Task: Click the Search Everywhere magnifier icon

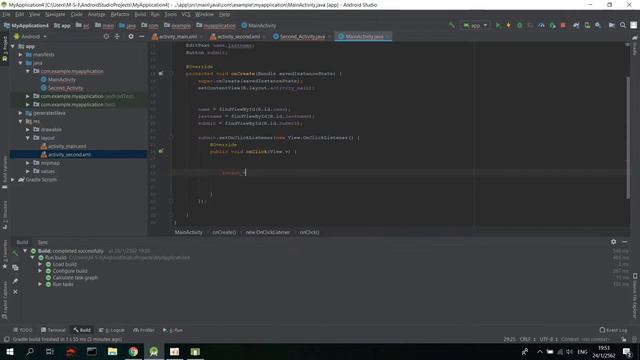Action: point(622,25)
